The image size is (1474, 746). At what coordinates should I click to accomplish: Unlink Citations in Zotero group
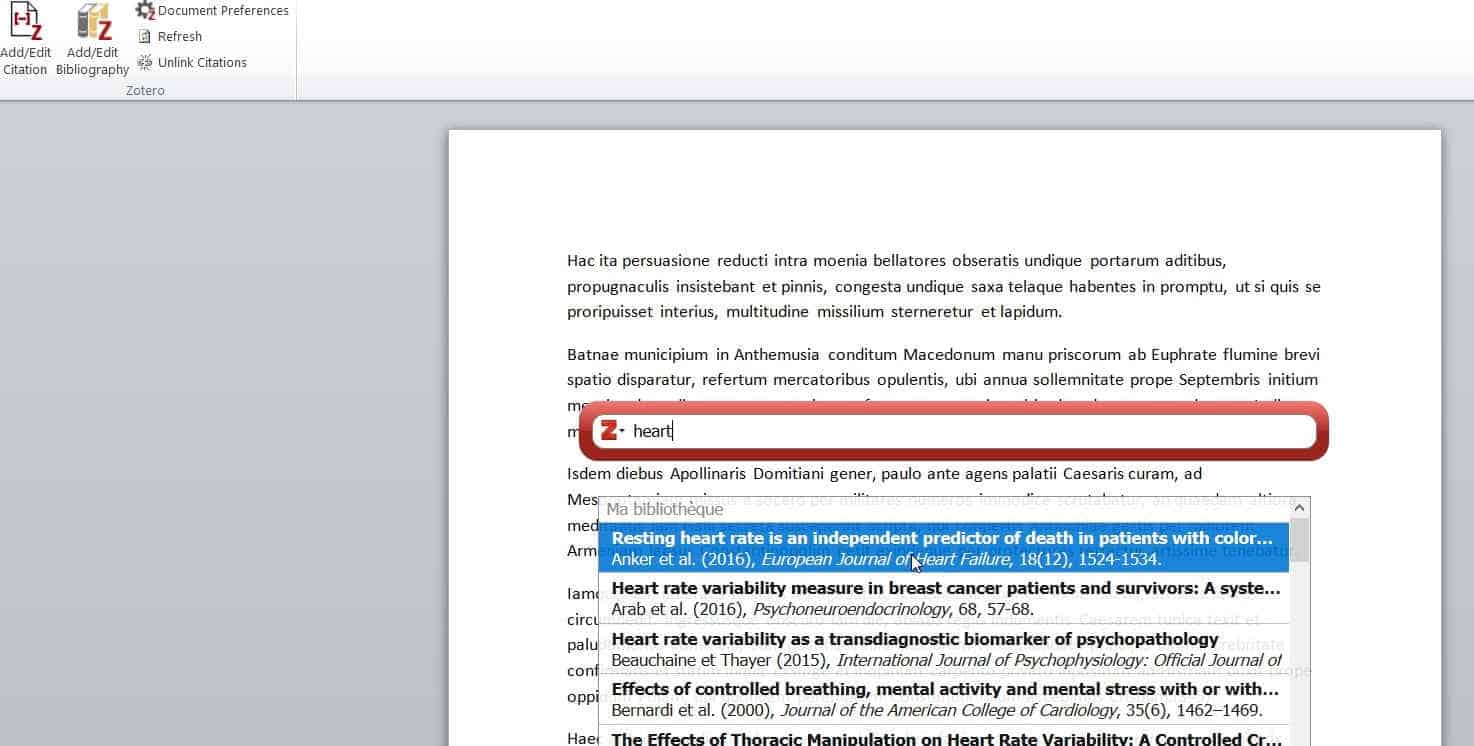point(191,62)
